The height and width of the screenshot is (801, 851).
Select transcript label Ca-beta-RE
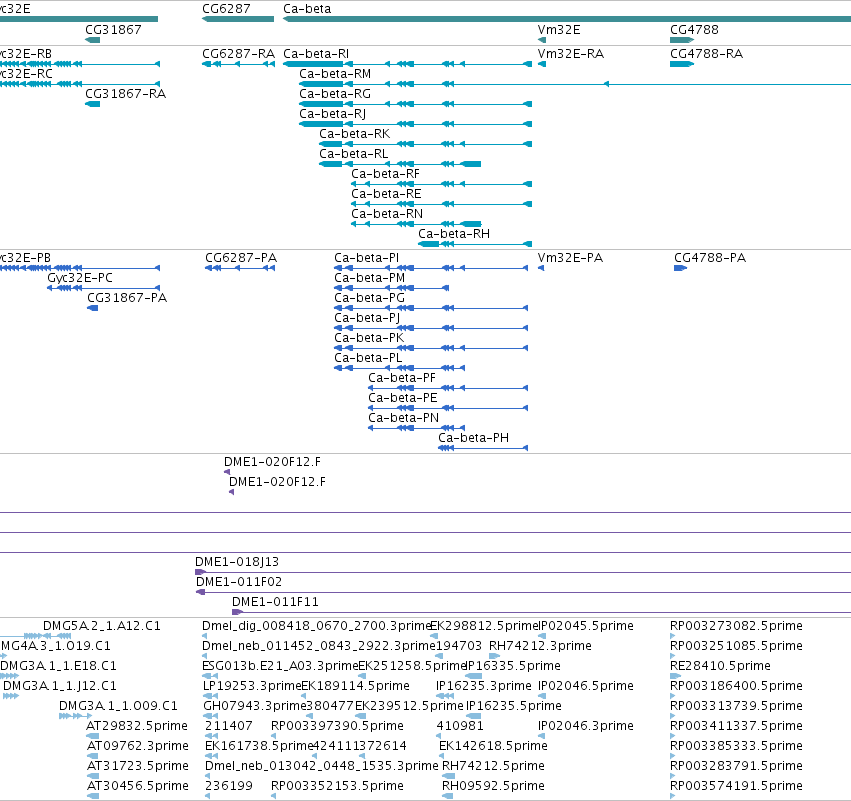pyautogui.click(x=386, y=194)
